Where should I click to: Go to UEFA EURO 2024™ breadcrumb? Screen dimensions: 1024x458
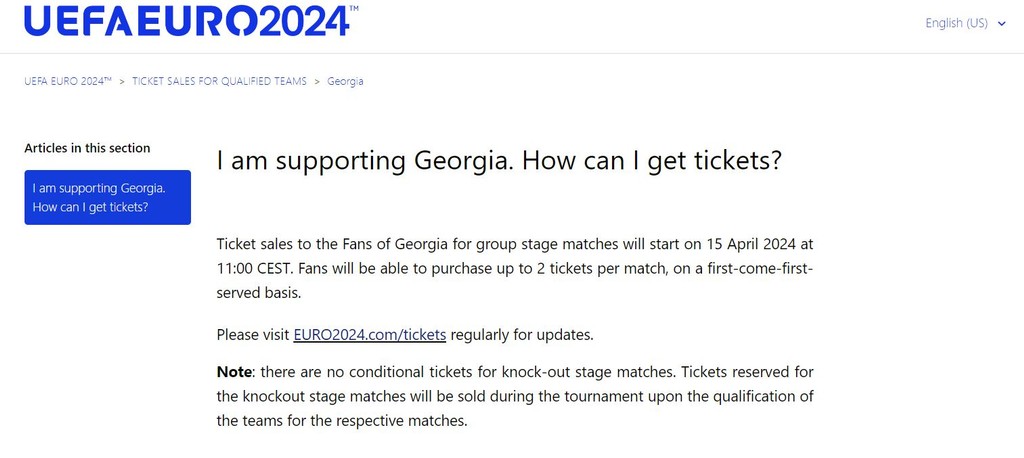pyautogui.click(x=68, y=82)
